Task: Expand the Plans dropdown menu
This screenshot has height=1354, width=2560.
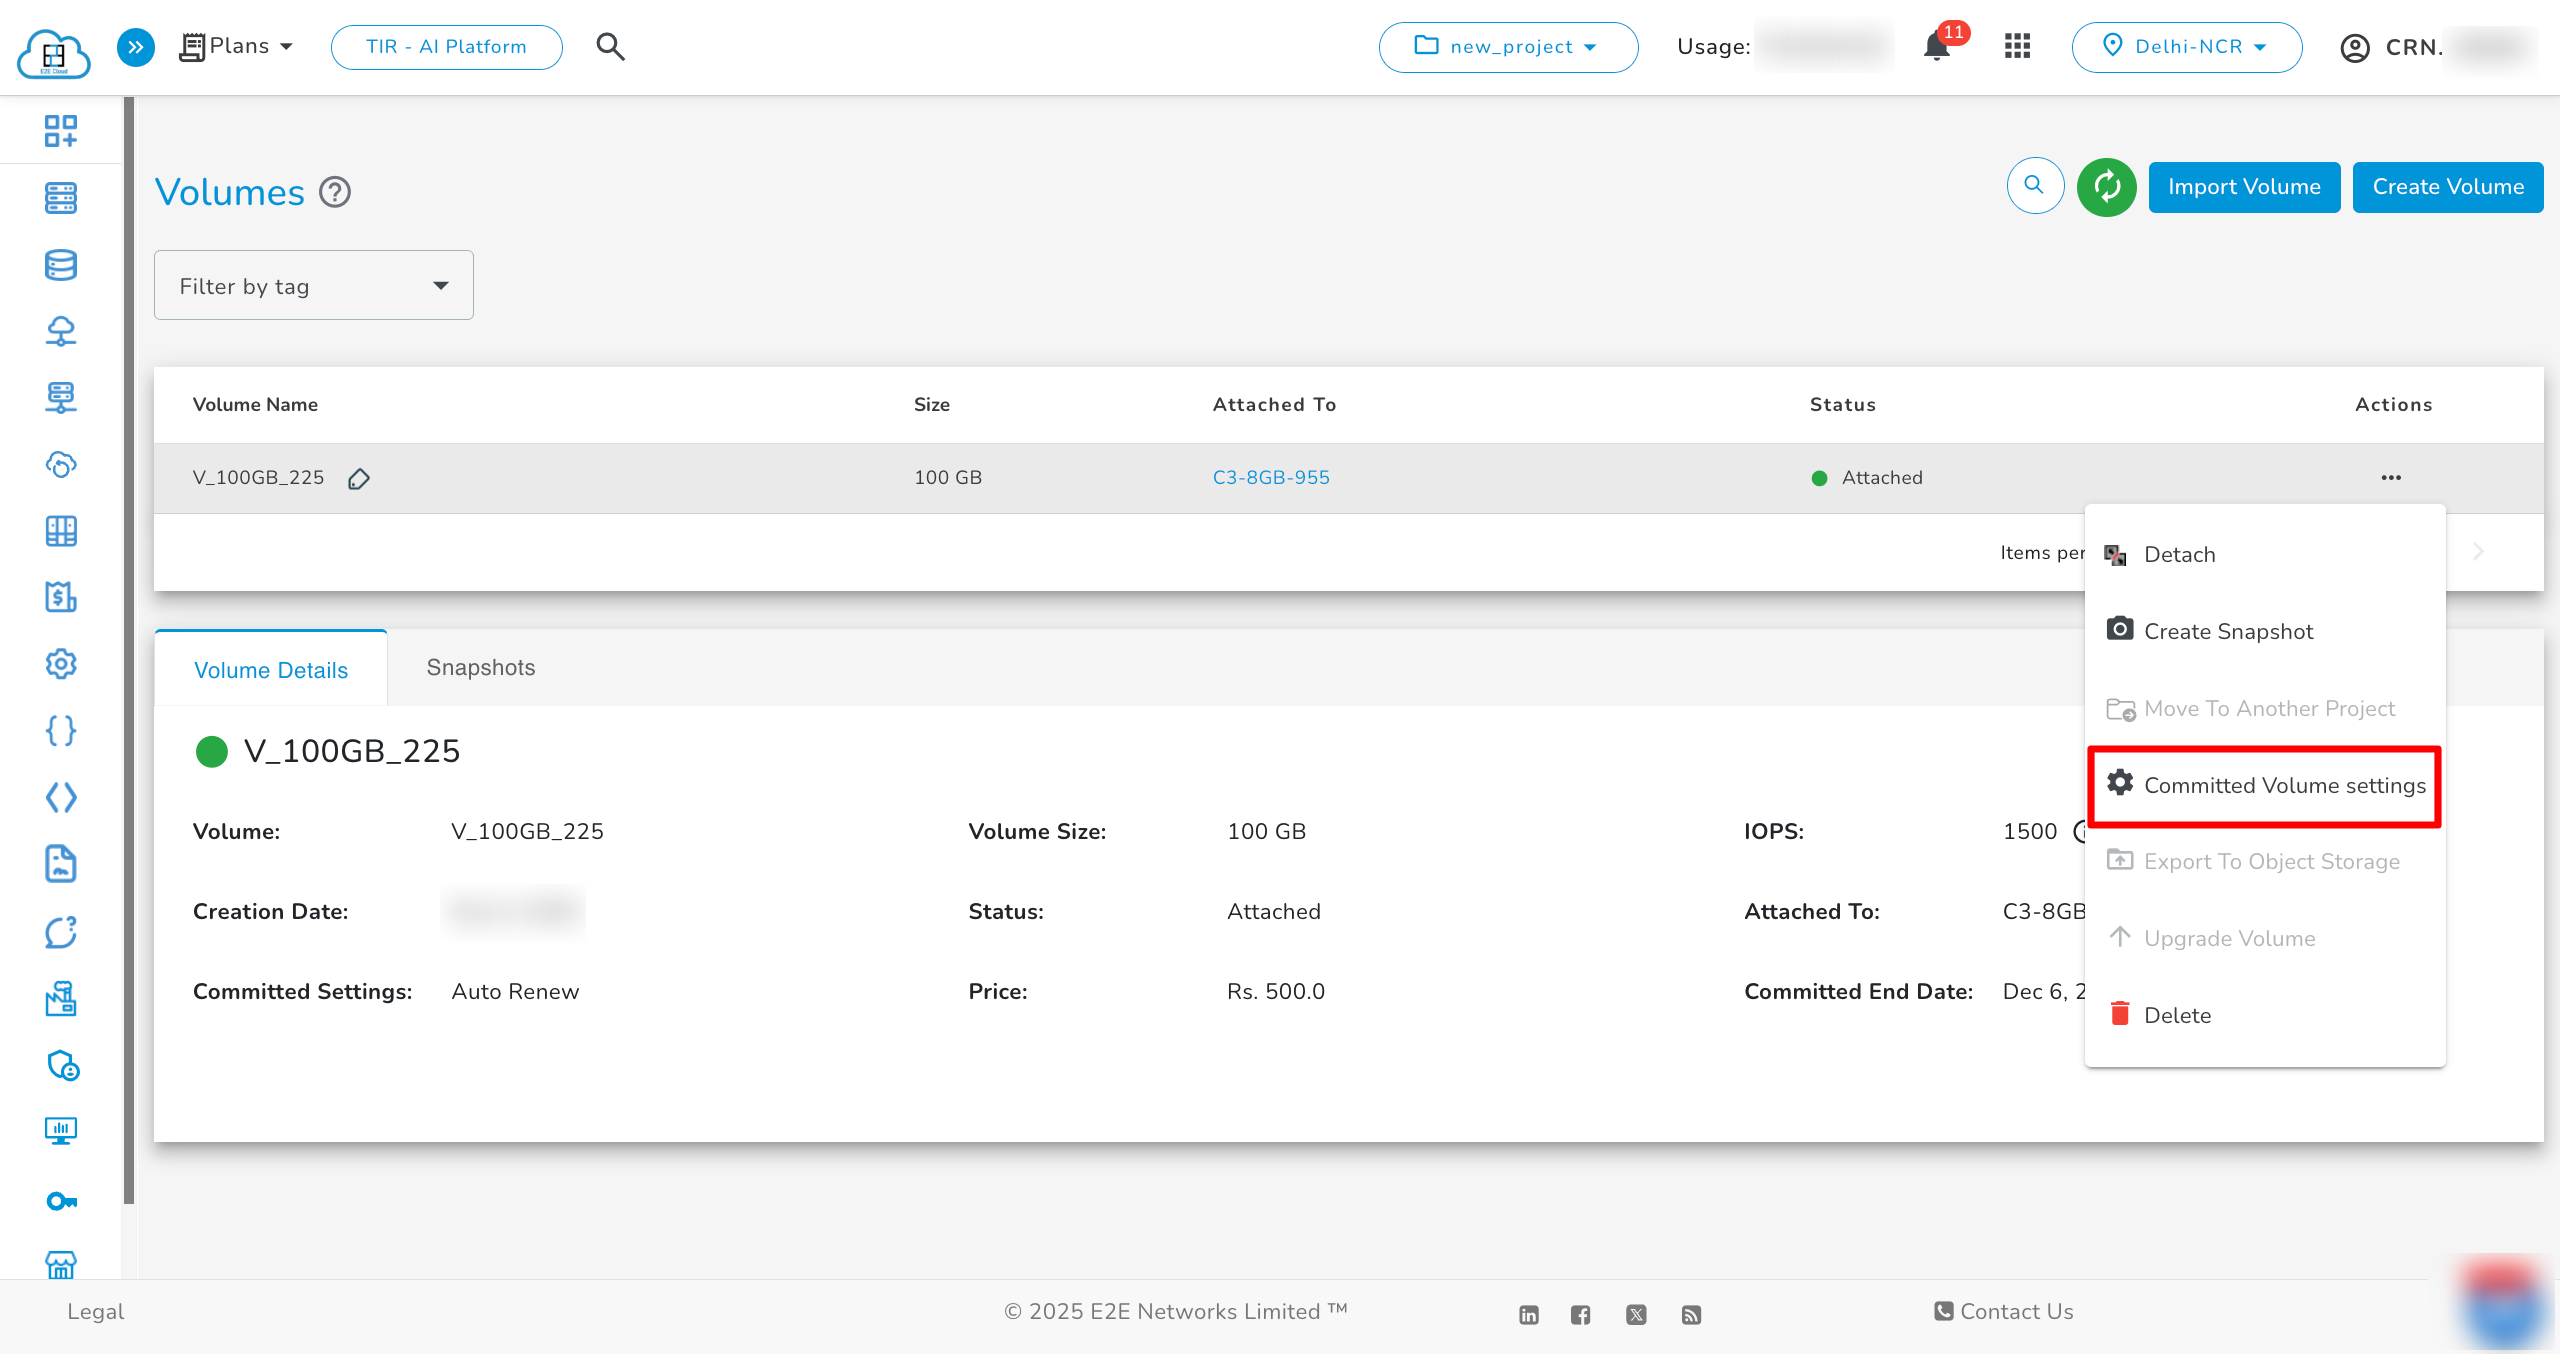Action: (x=238, y=47)
